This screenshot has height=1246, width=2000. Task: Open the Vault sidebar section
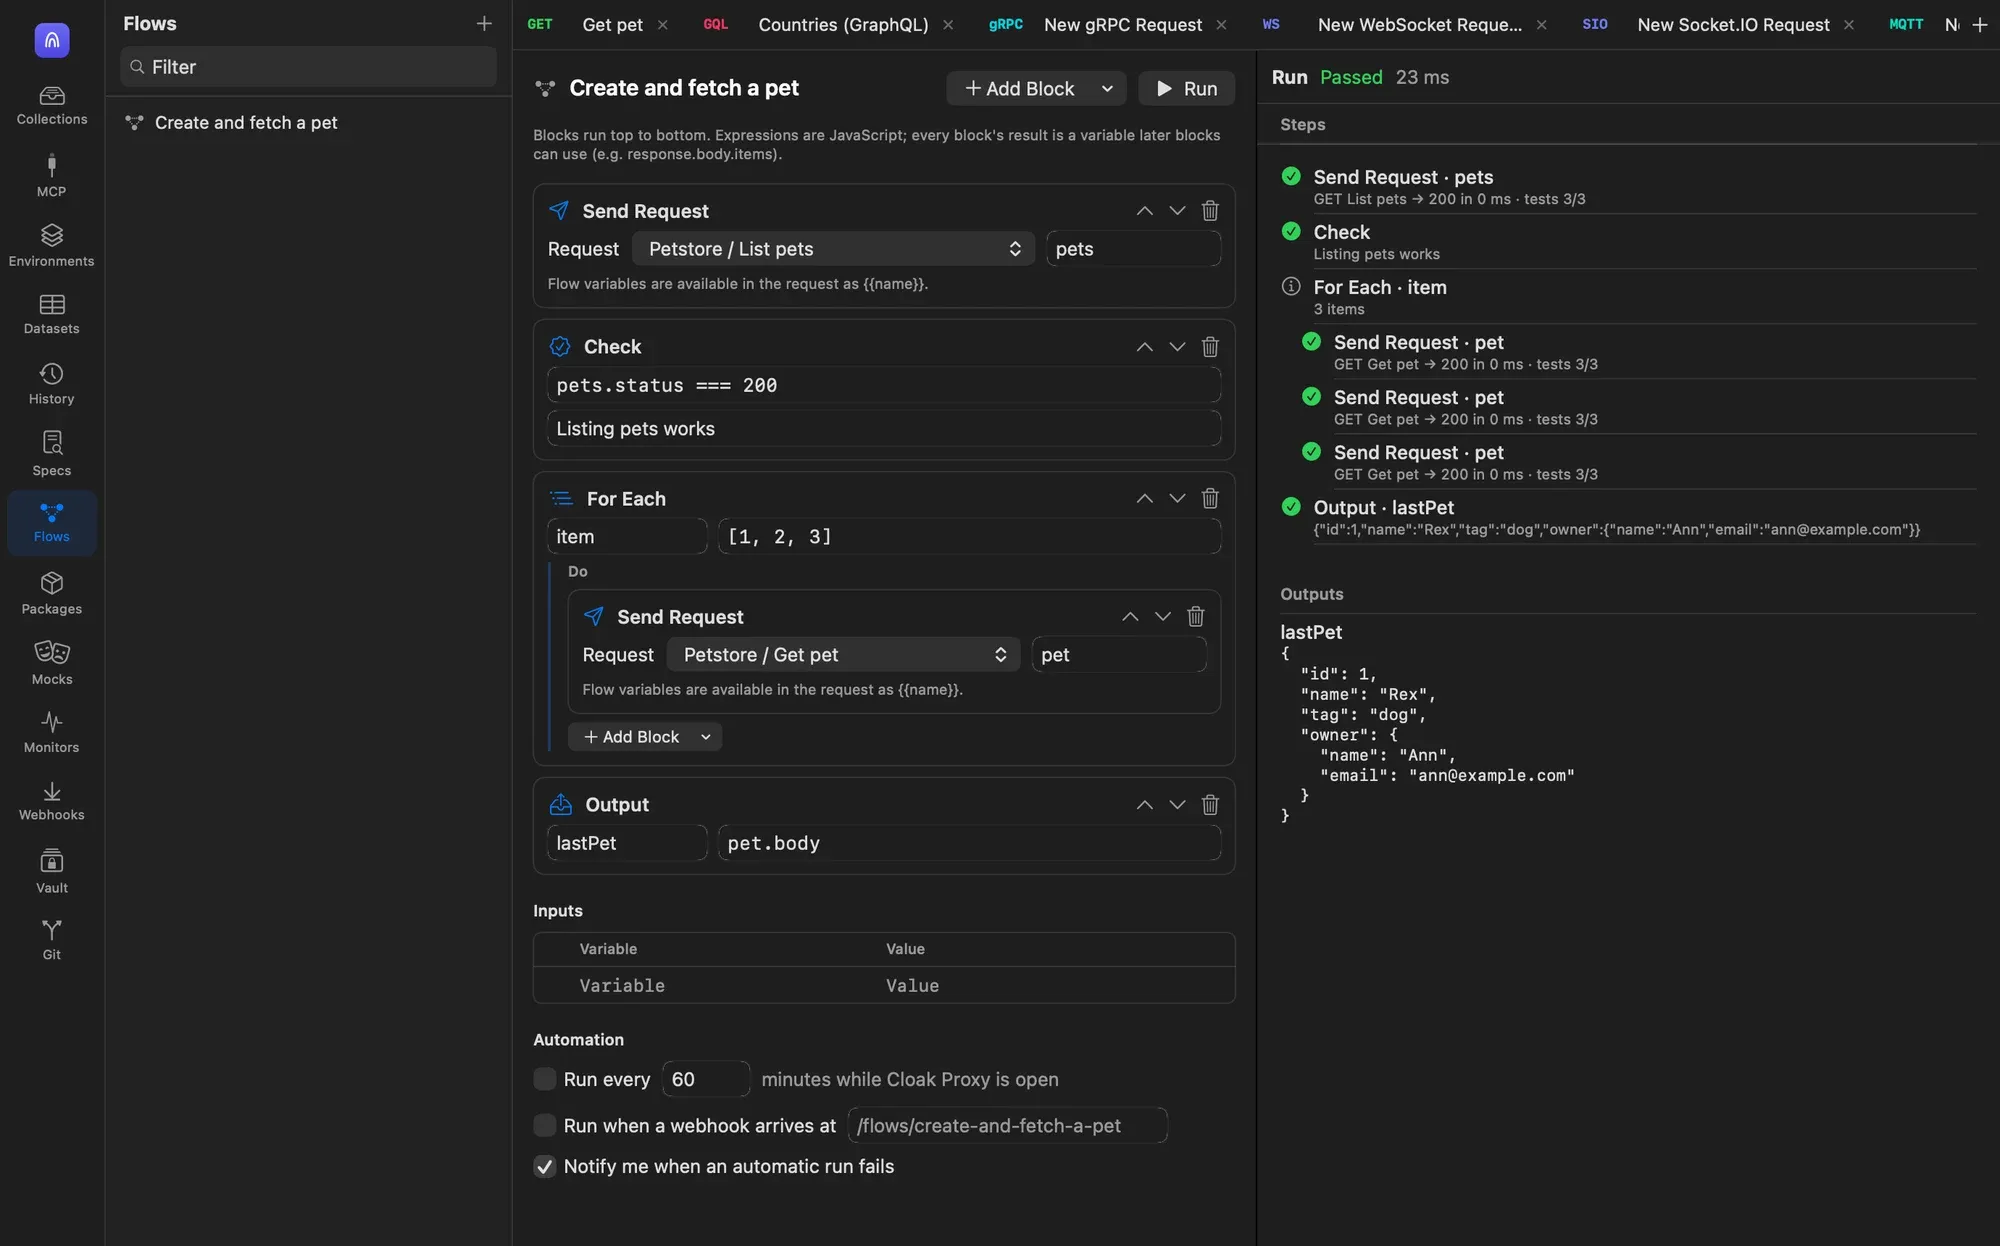pyautogui.click(x=52, y=873)
